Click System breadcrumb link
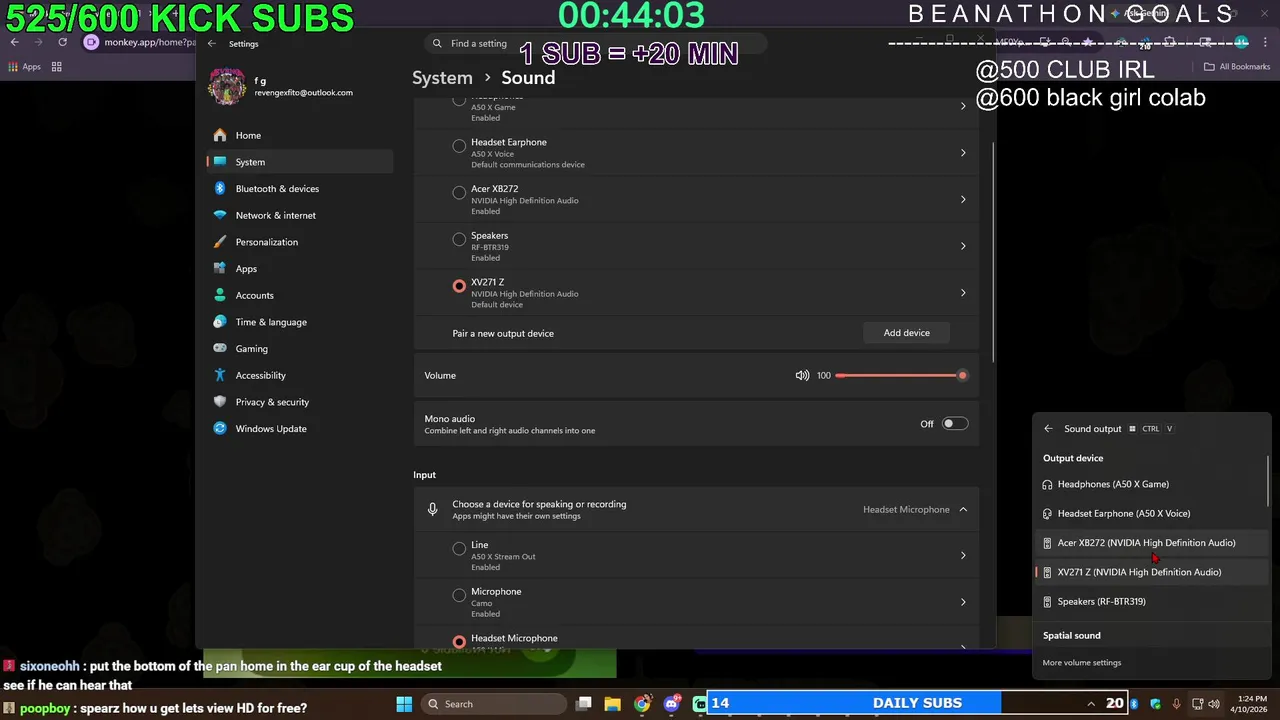 click(x=442, y=78)
